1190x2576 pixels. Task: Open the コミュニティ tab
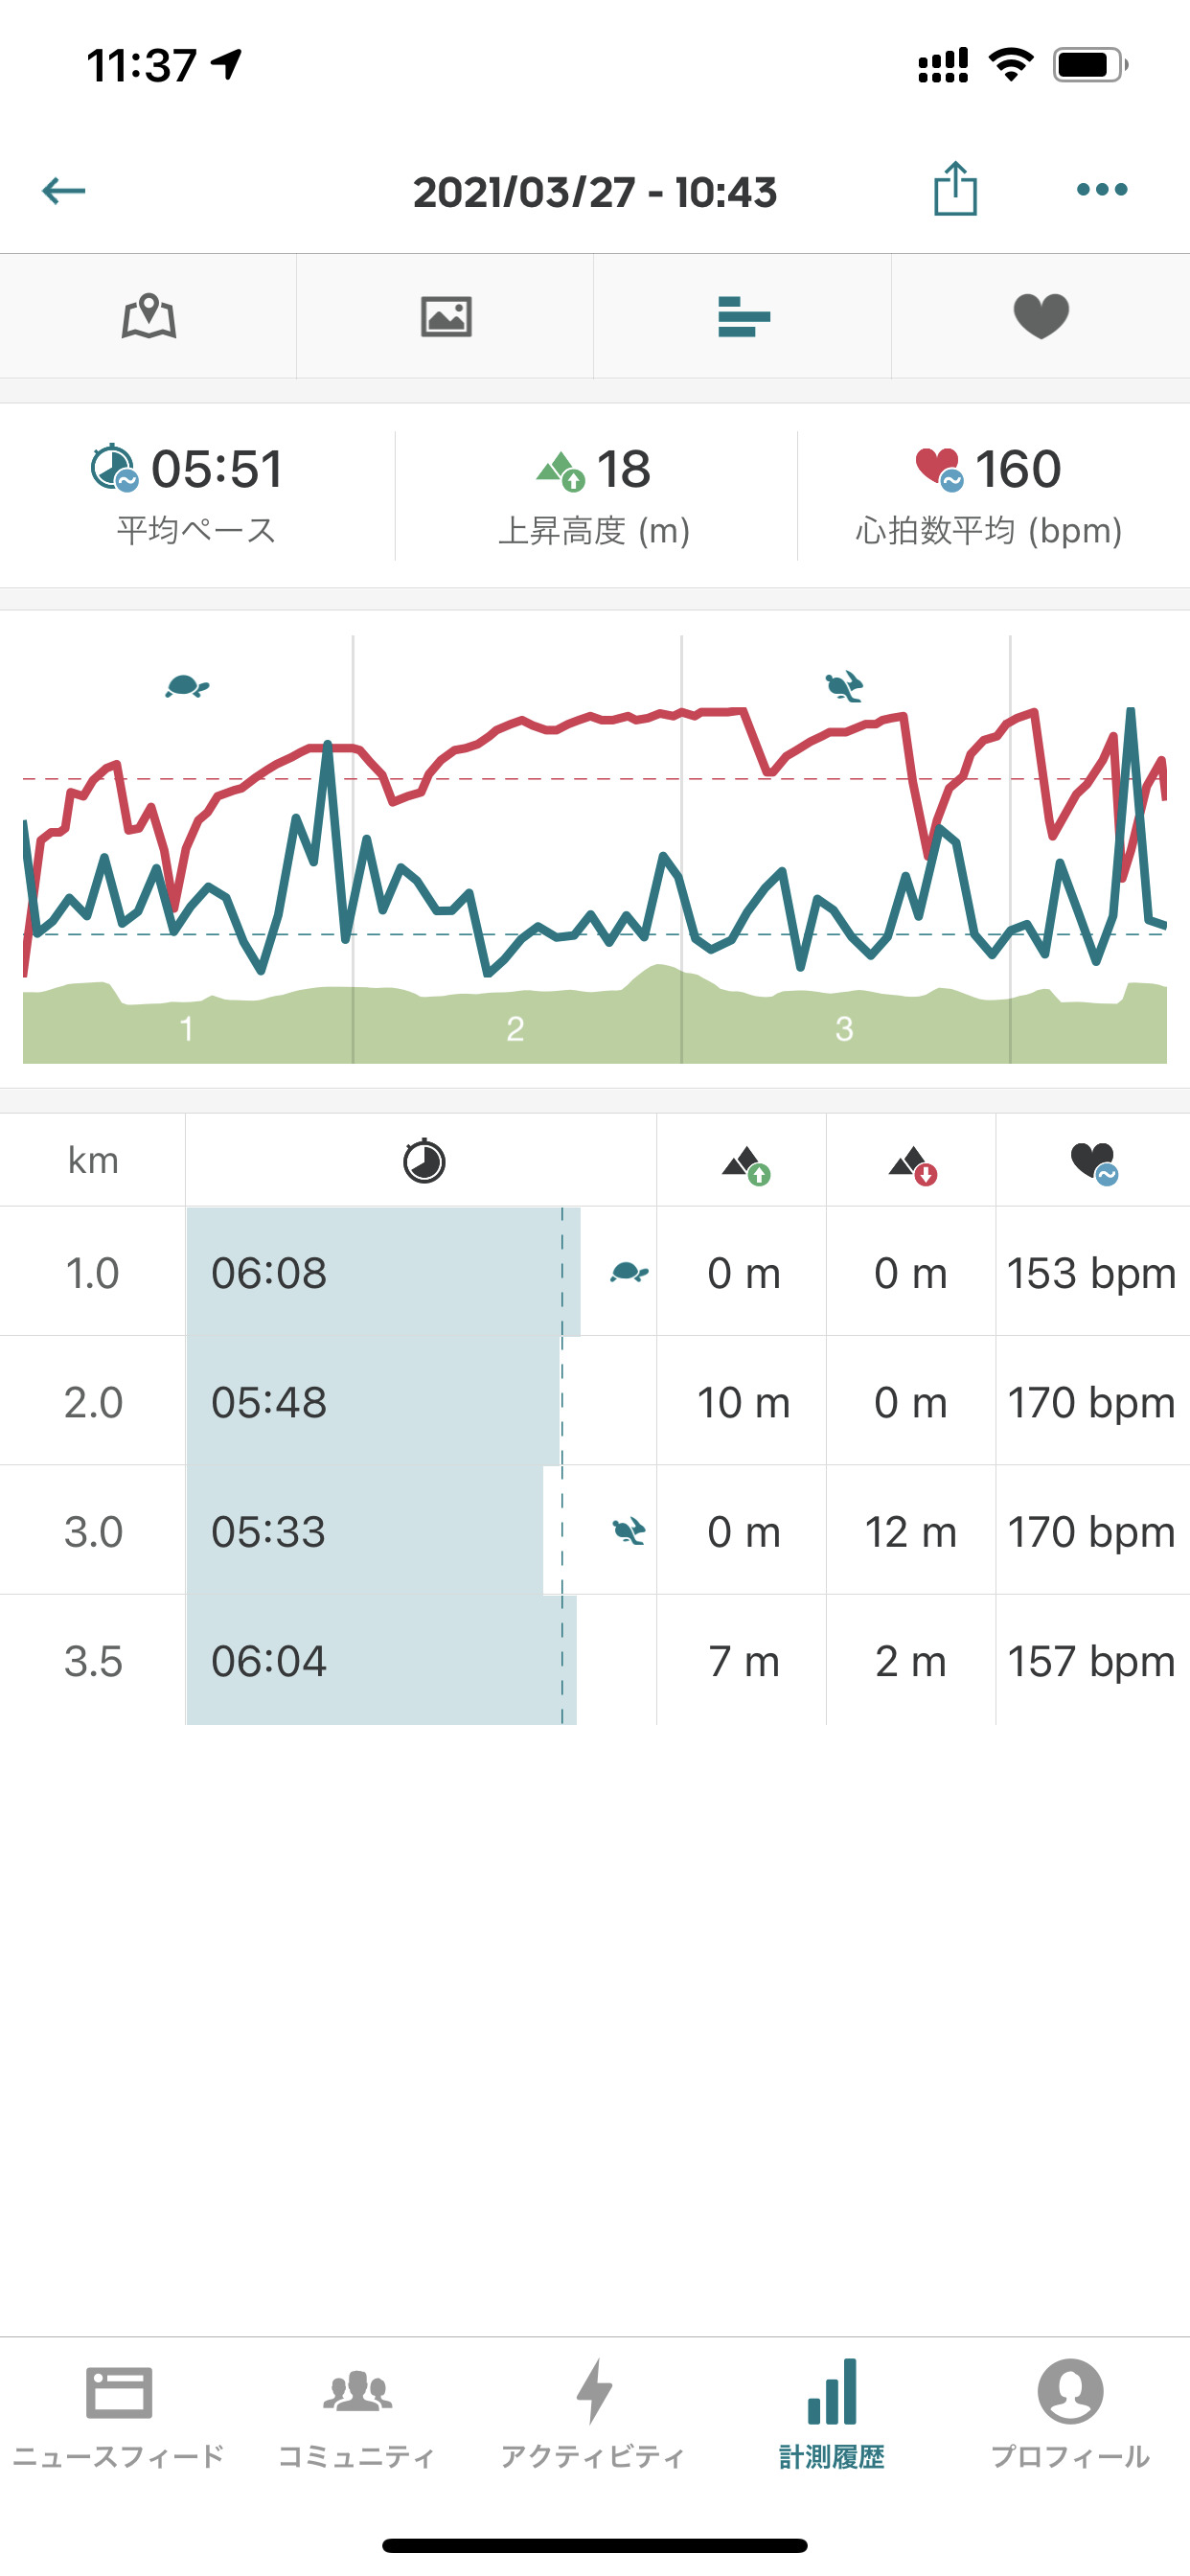pyautogui.click(x=356, y=2412)
